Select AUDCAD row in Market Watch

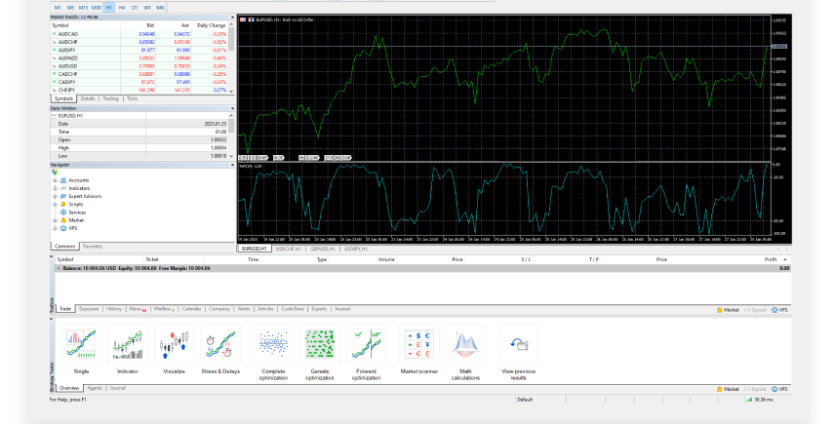[70, 34]
